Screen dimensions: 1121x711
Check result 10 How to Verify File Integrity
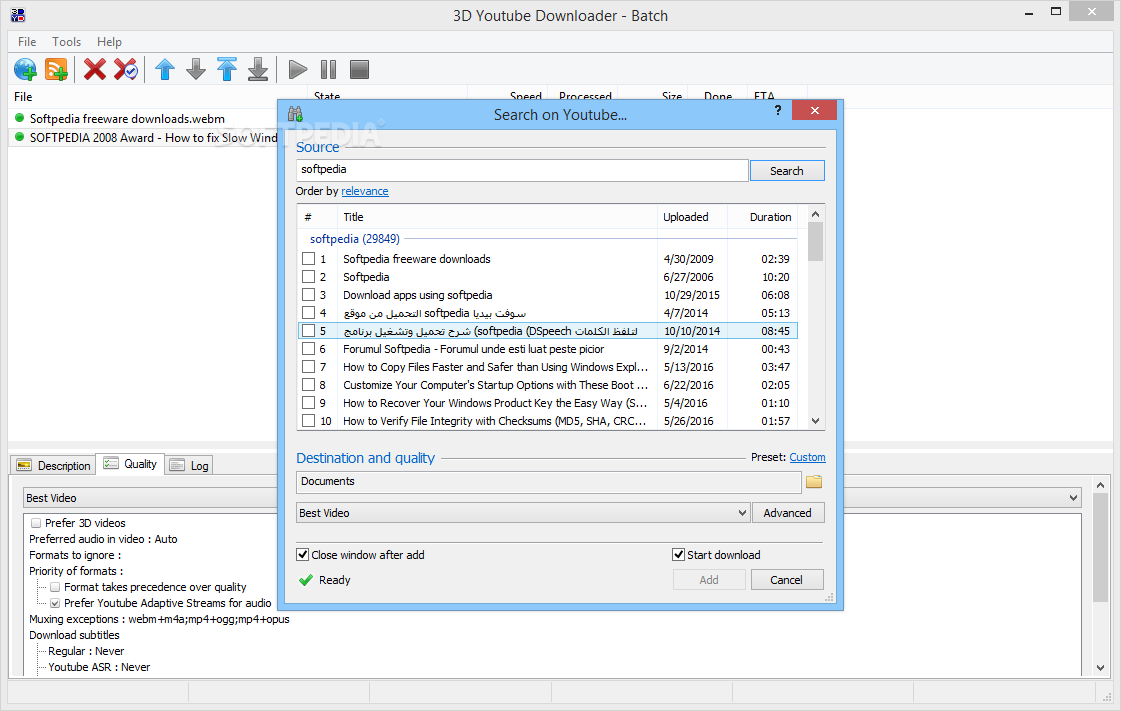tap(308, 421)
